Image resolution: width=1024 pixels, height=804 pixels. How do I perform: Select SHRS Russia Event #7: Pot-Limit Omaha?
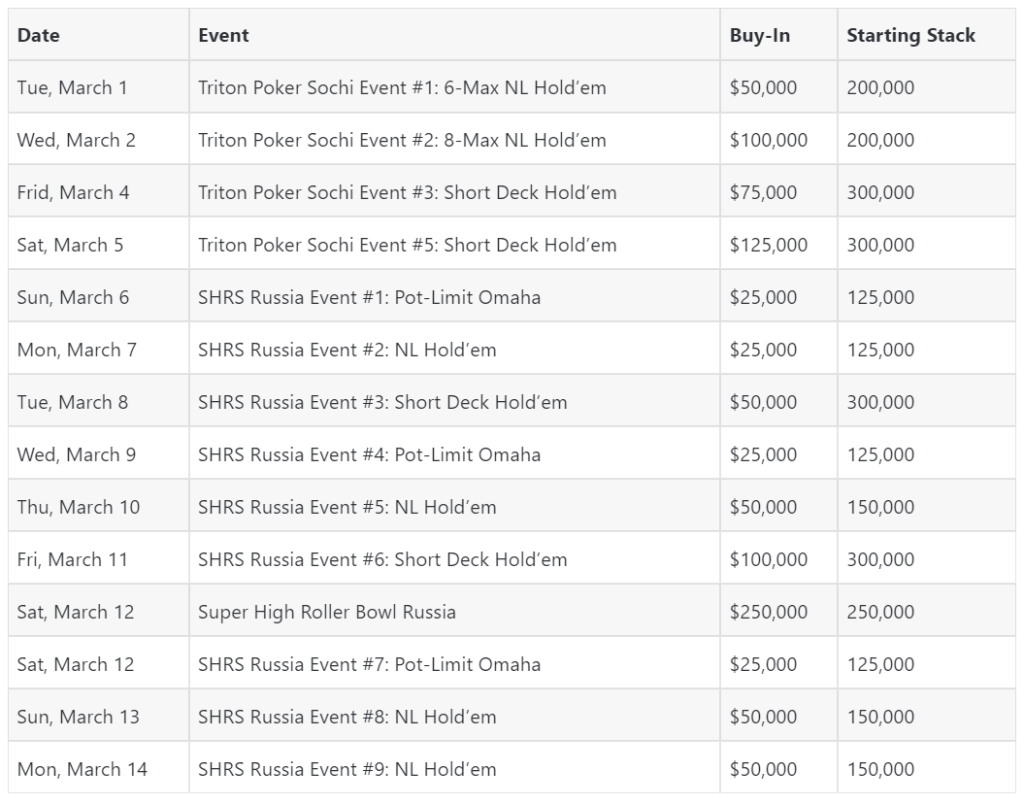[369, 665]
